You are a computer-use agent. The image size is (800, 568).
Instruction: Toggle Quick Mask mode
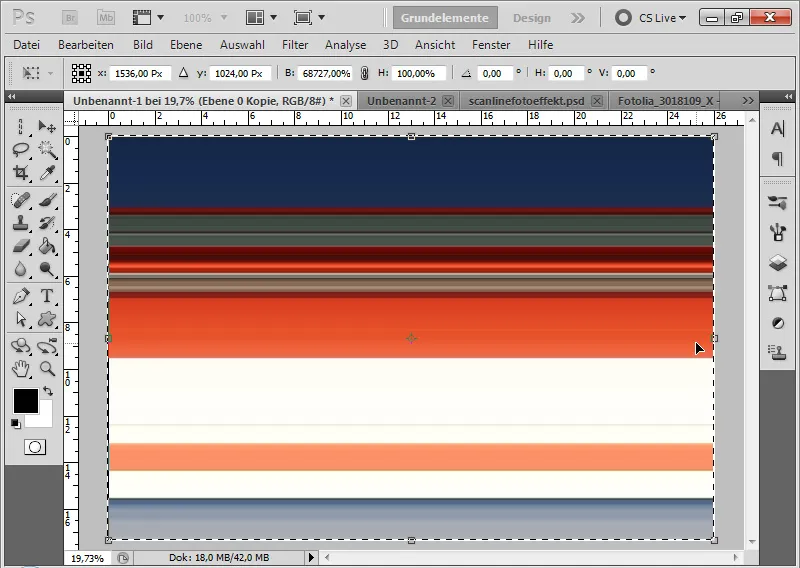pos(35,447)
